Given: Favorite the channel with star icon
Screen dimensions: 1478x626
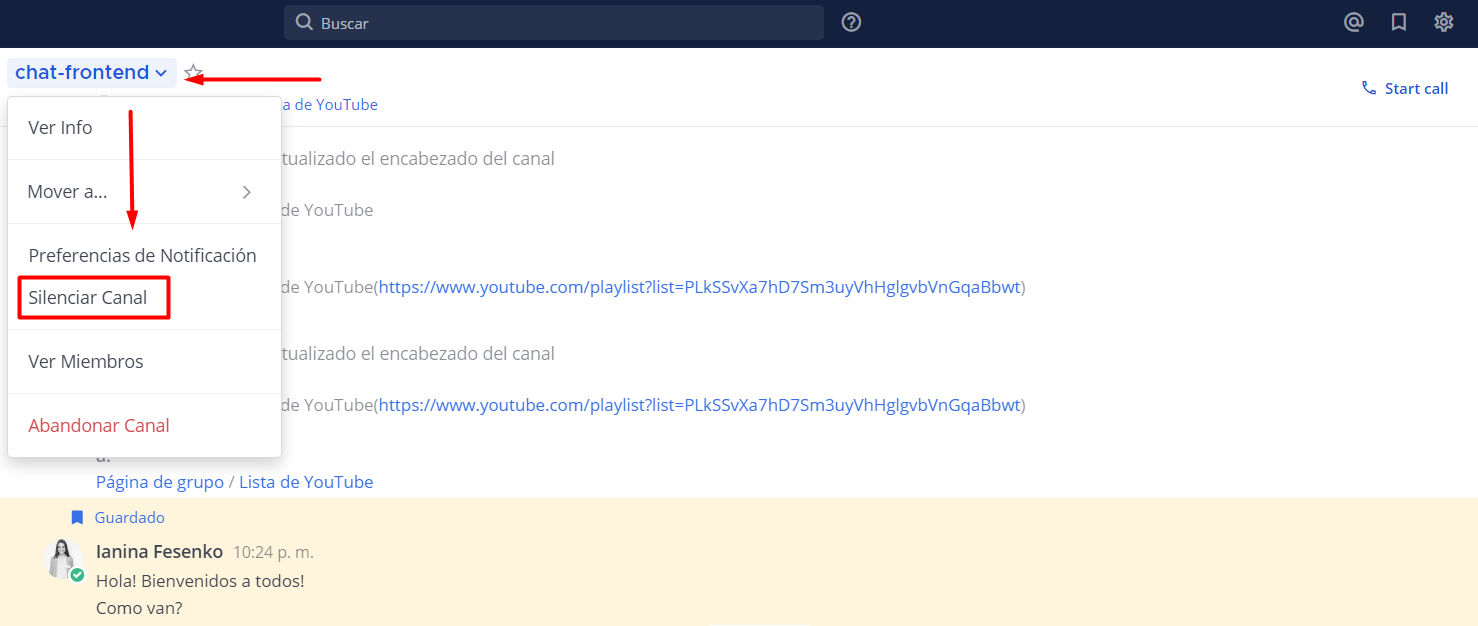Looking at the screenshot, I should (x=194, y=73).
